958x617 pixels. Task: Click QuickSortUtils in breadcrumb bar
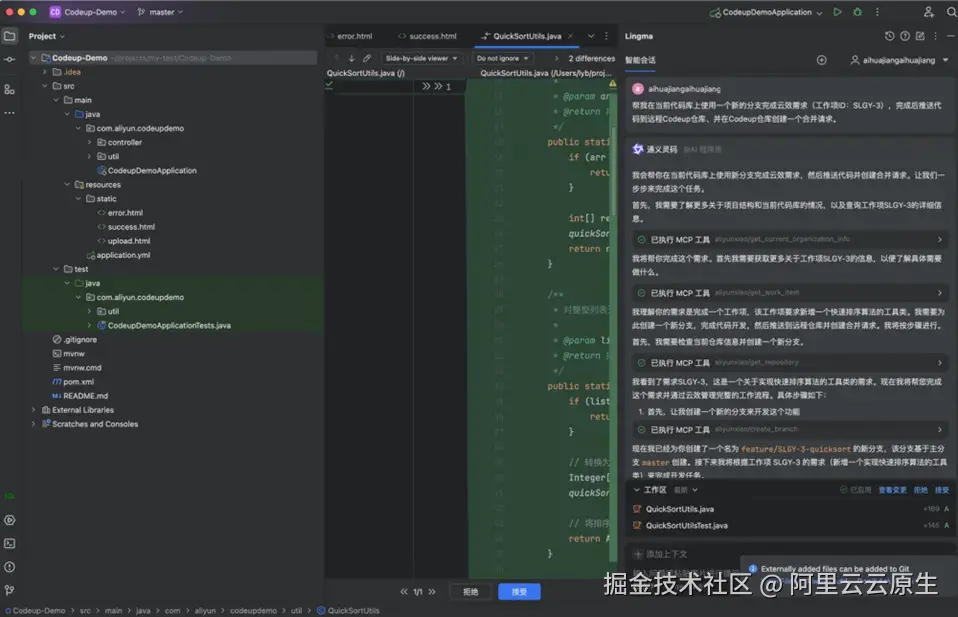click(x=348, y=610)
